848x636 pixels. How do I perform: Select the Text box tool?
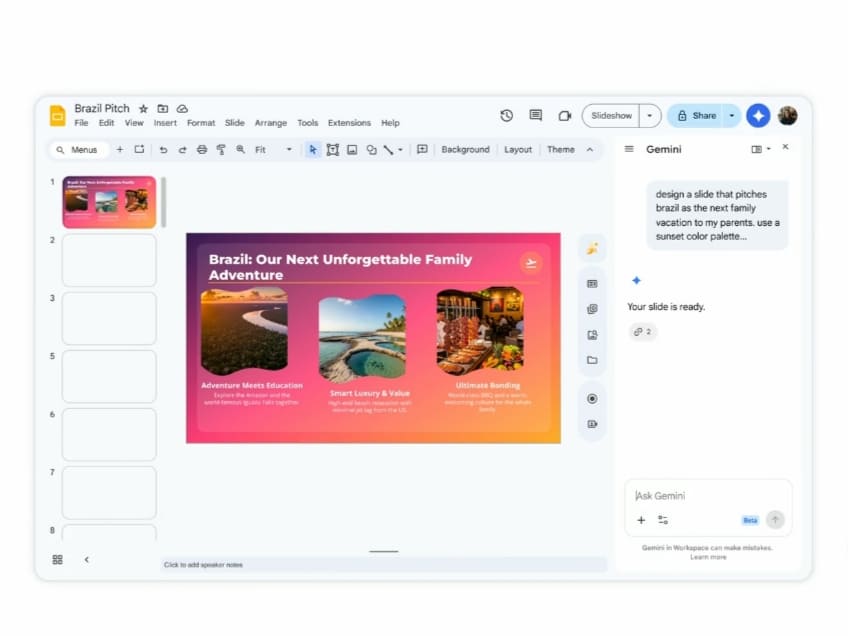334,148
